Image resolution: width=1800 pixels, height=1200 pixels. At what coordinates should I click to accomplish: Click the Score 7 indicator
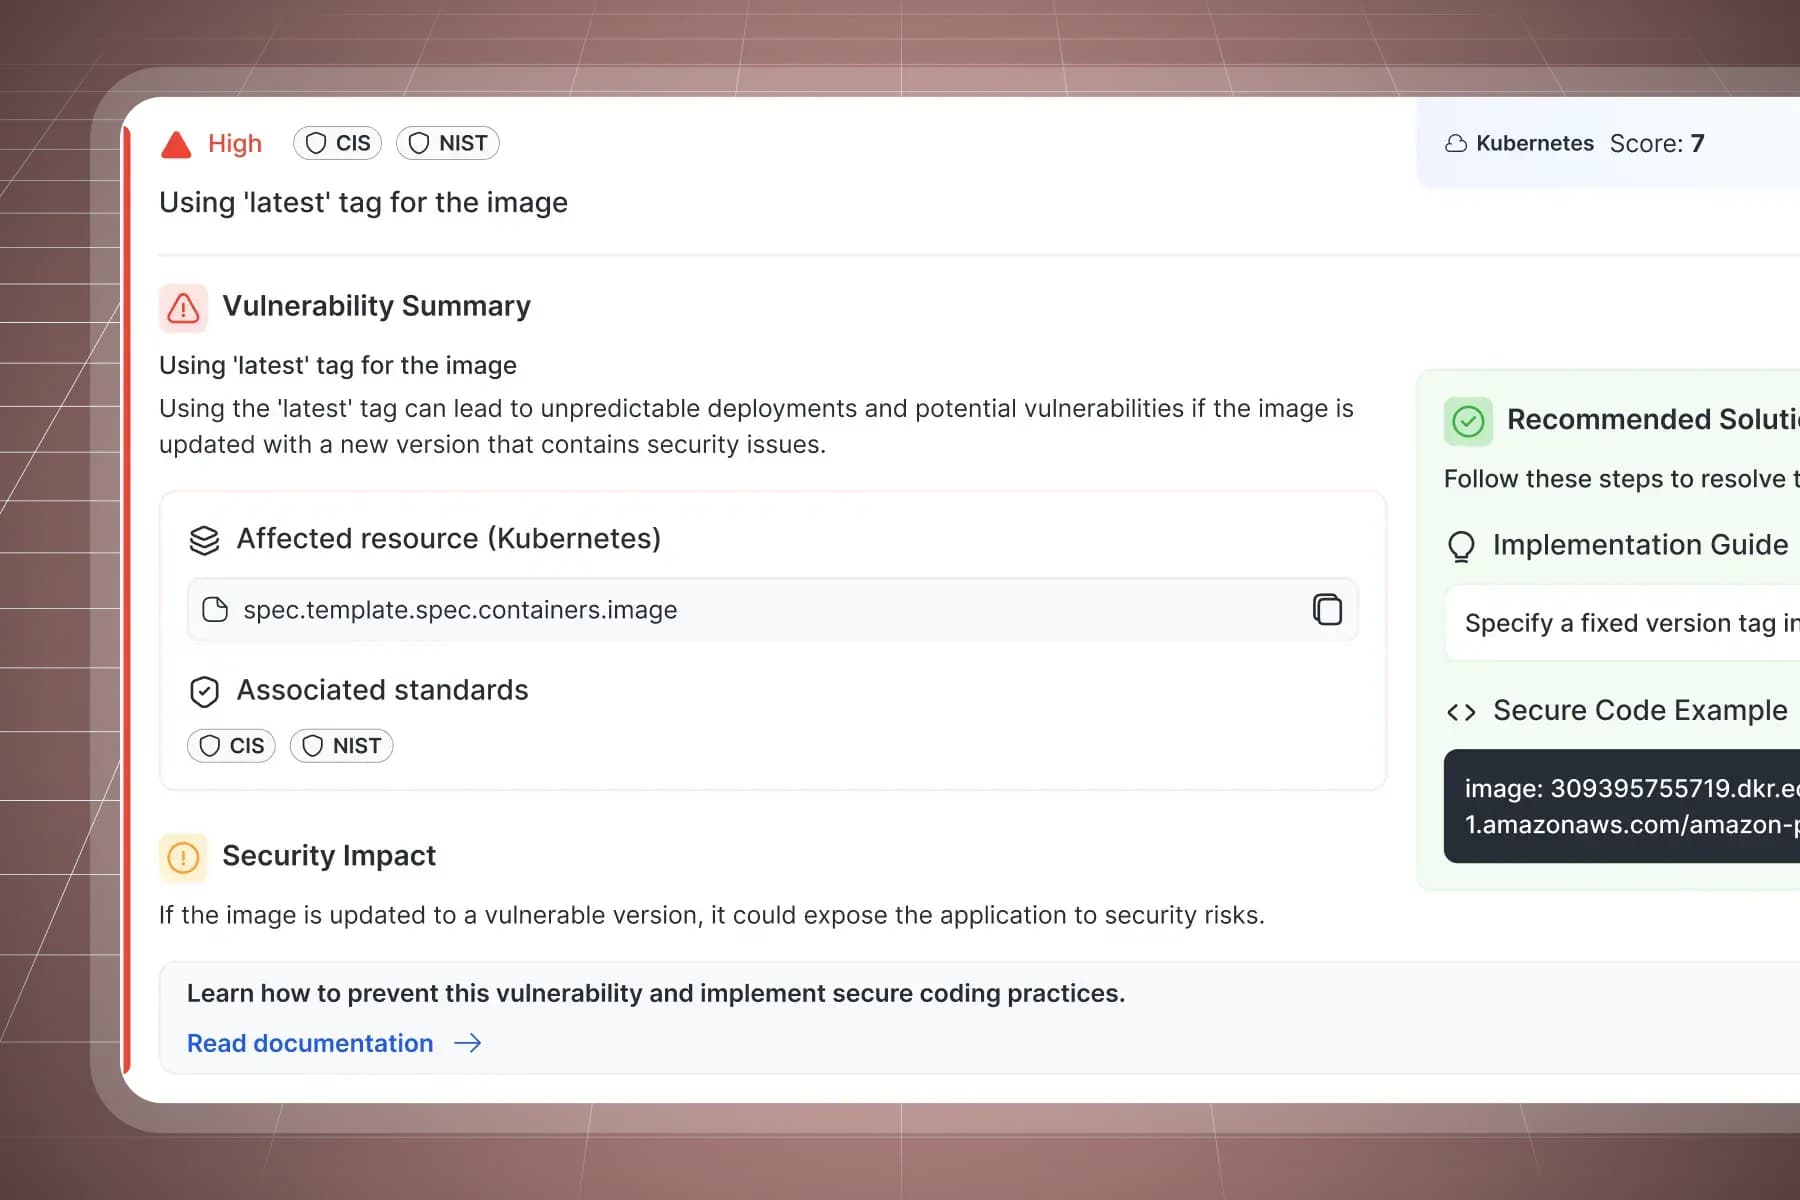pyautogui.click(x=1657, y=143)
